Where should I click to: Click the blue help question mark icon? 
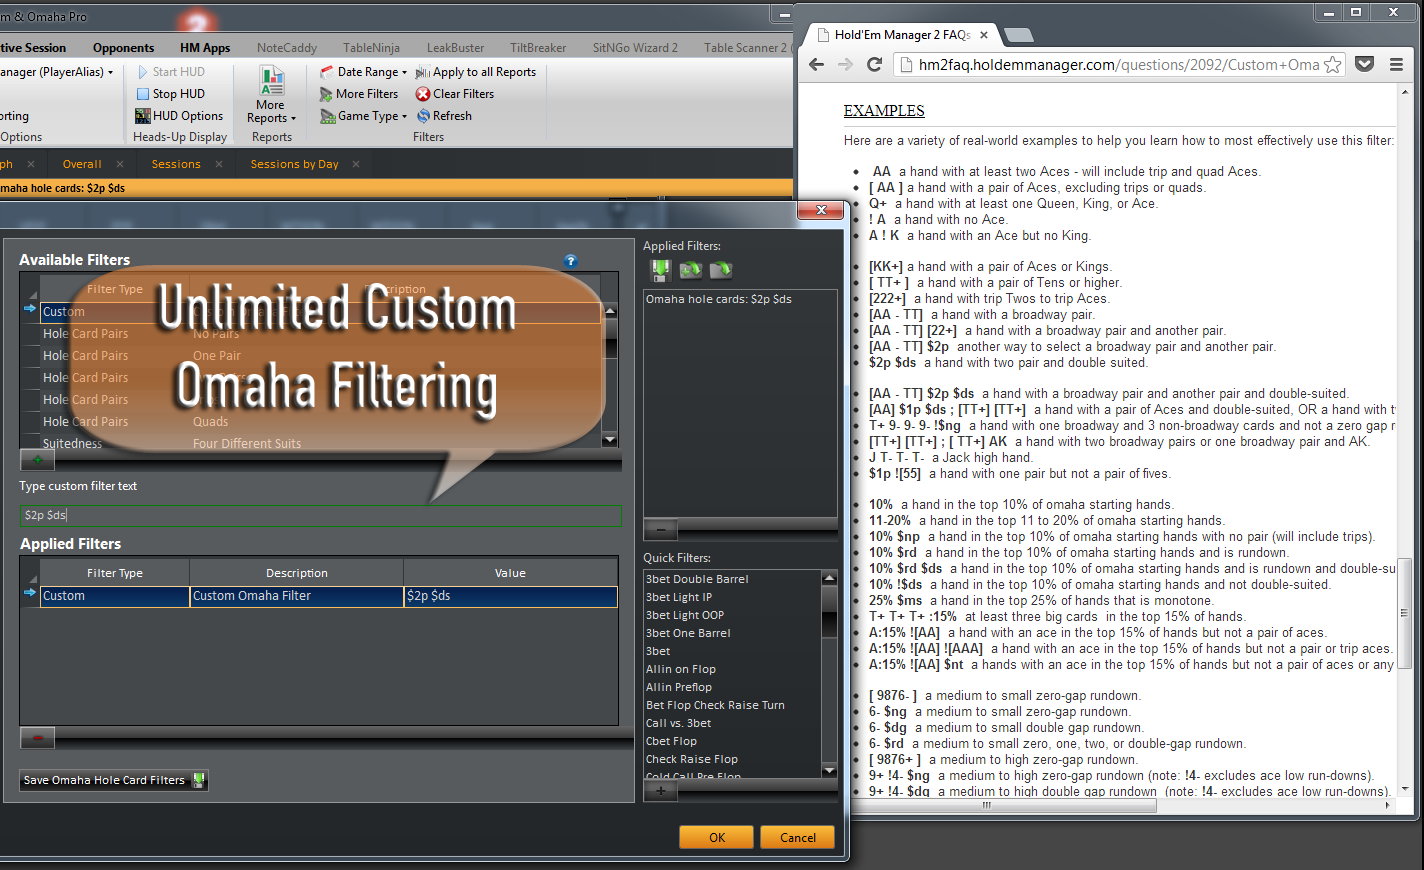pyautogui.click(x=570, y=261)
